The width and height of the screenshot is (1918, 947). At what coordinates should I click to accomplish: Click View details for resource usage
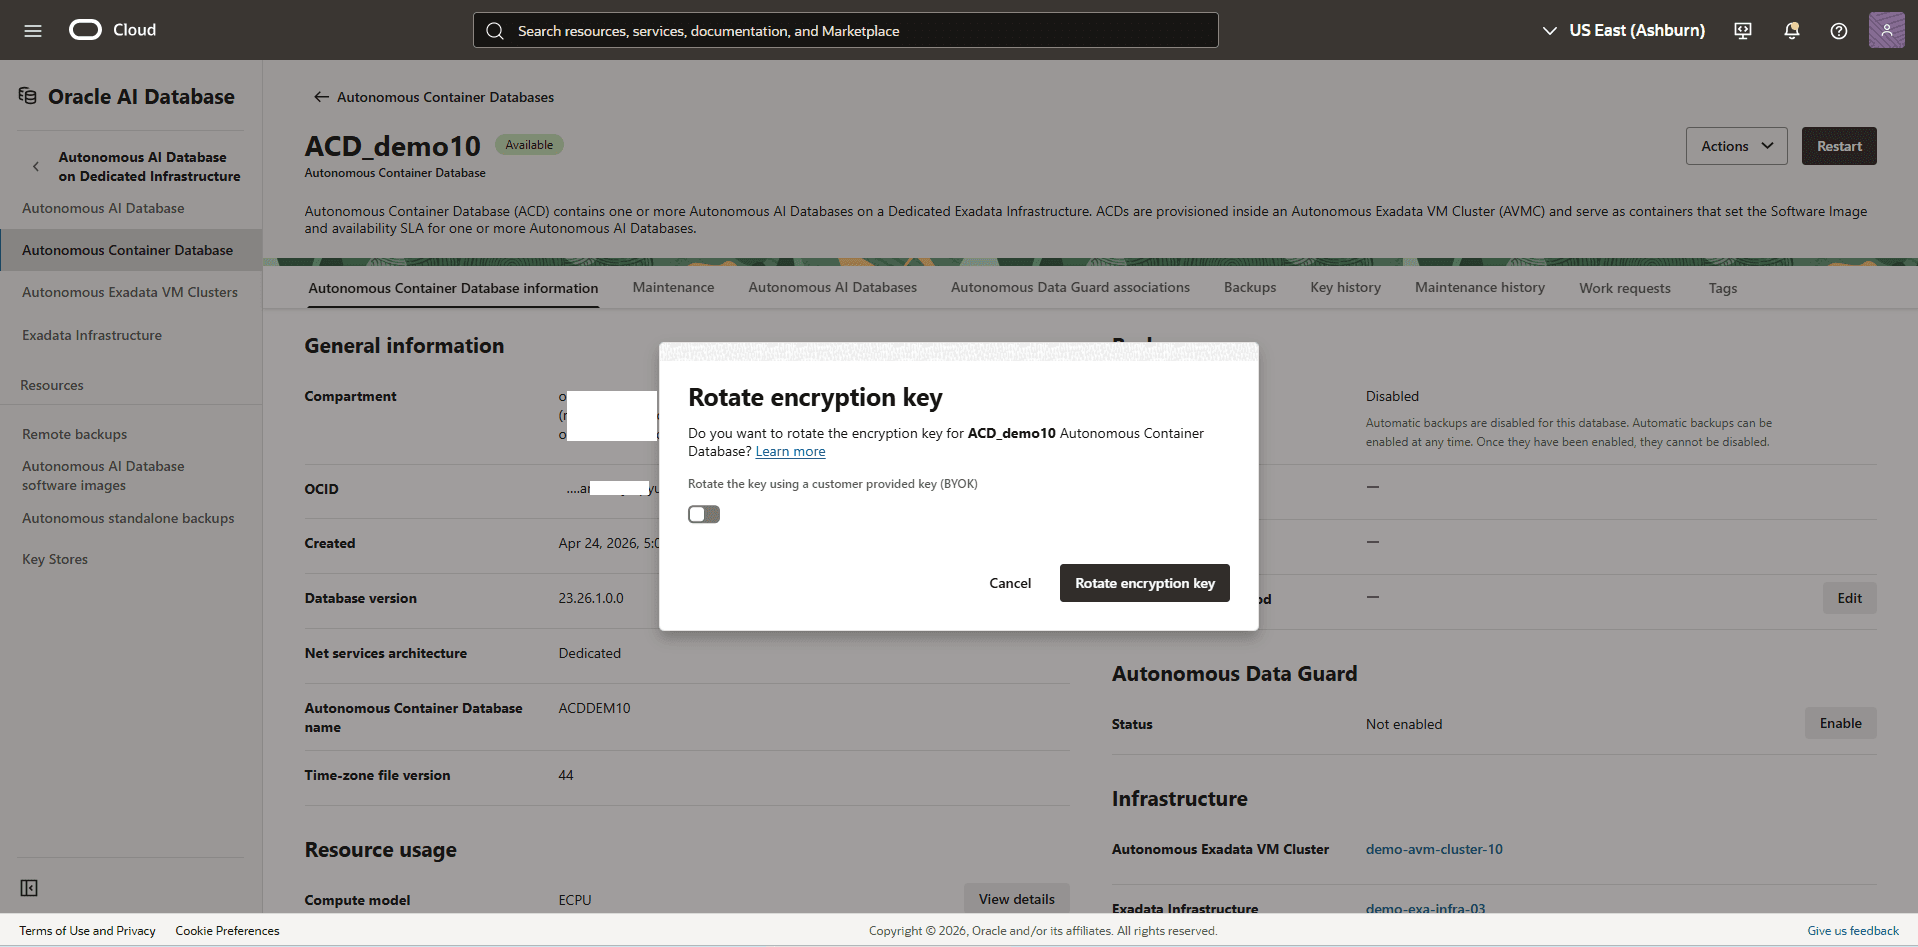point(1016,899)
